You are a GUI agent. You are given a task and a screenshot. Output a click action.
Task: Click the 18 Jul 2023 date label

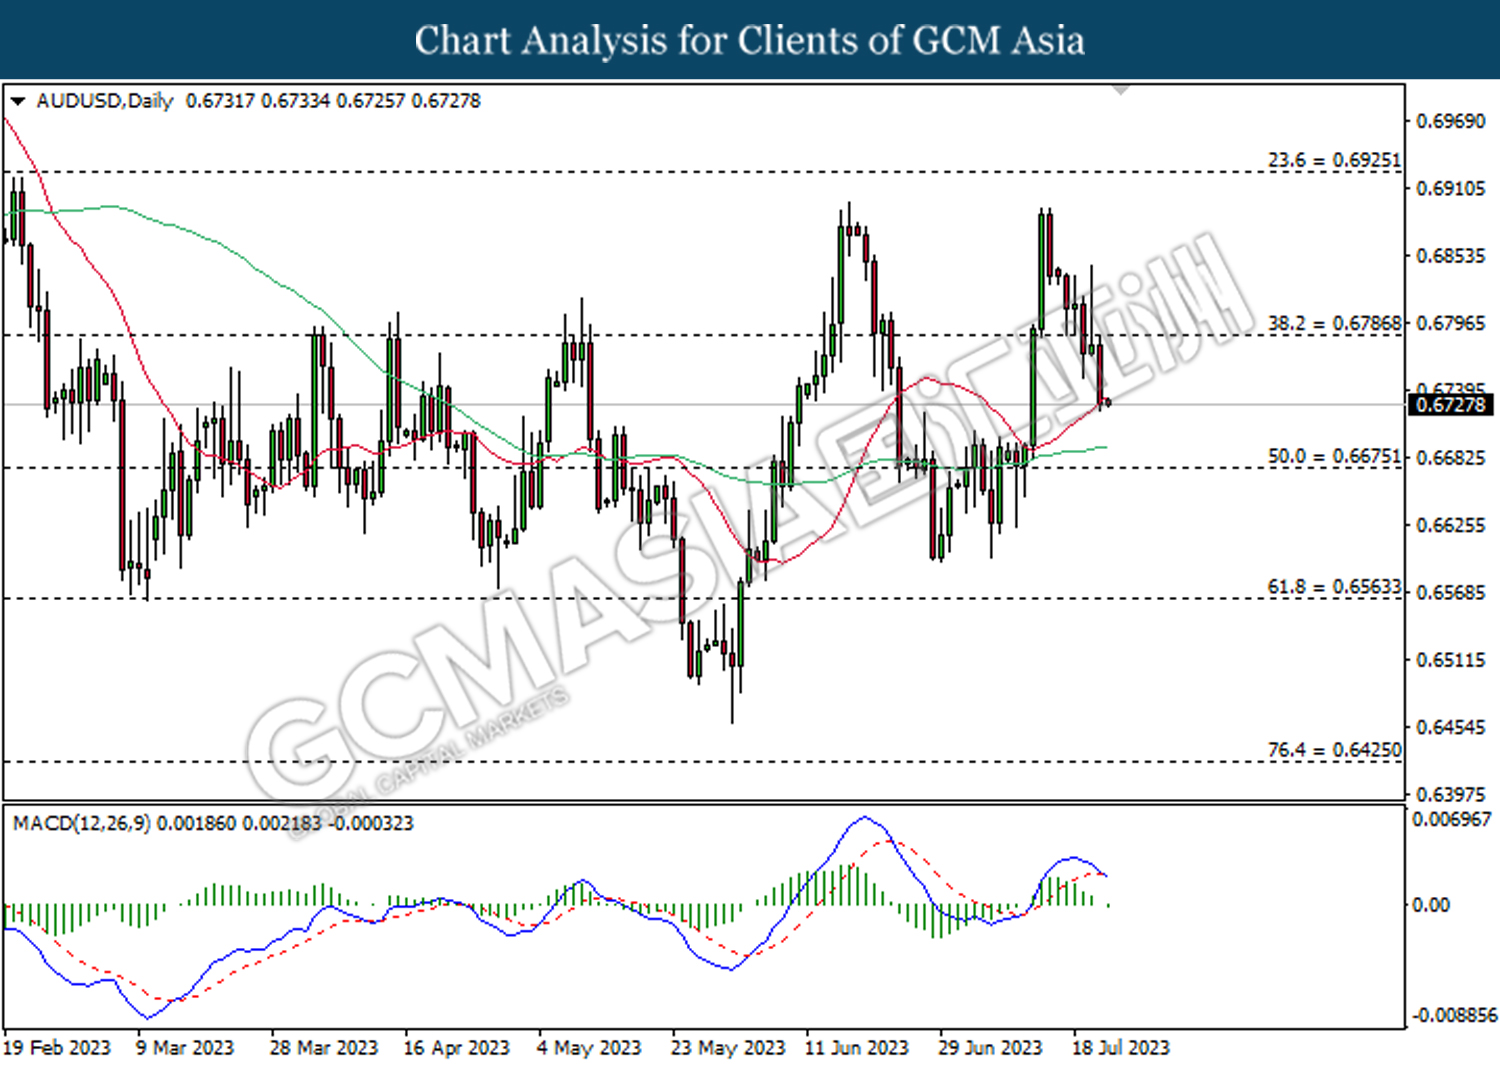[1121, 1048]
